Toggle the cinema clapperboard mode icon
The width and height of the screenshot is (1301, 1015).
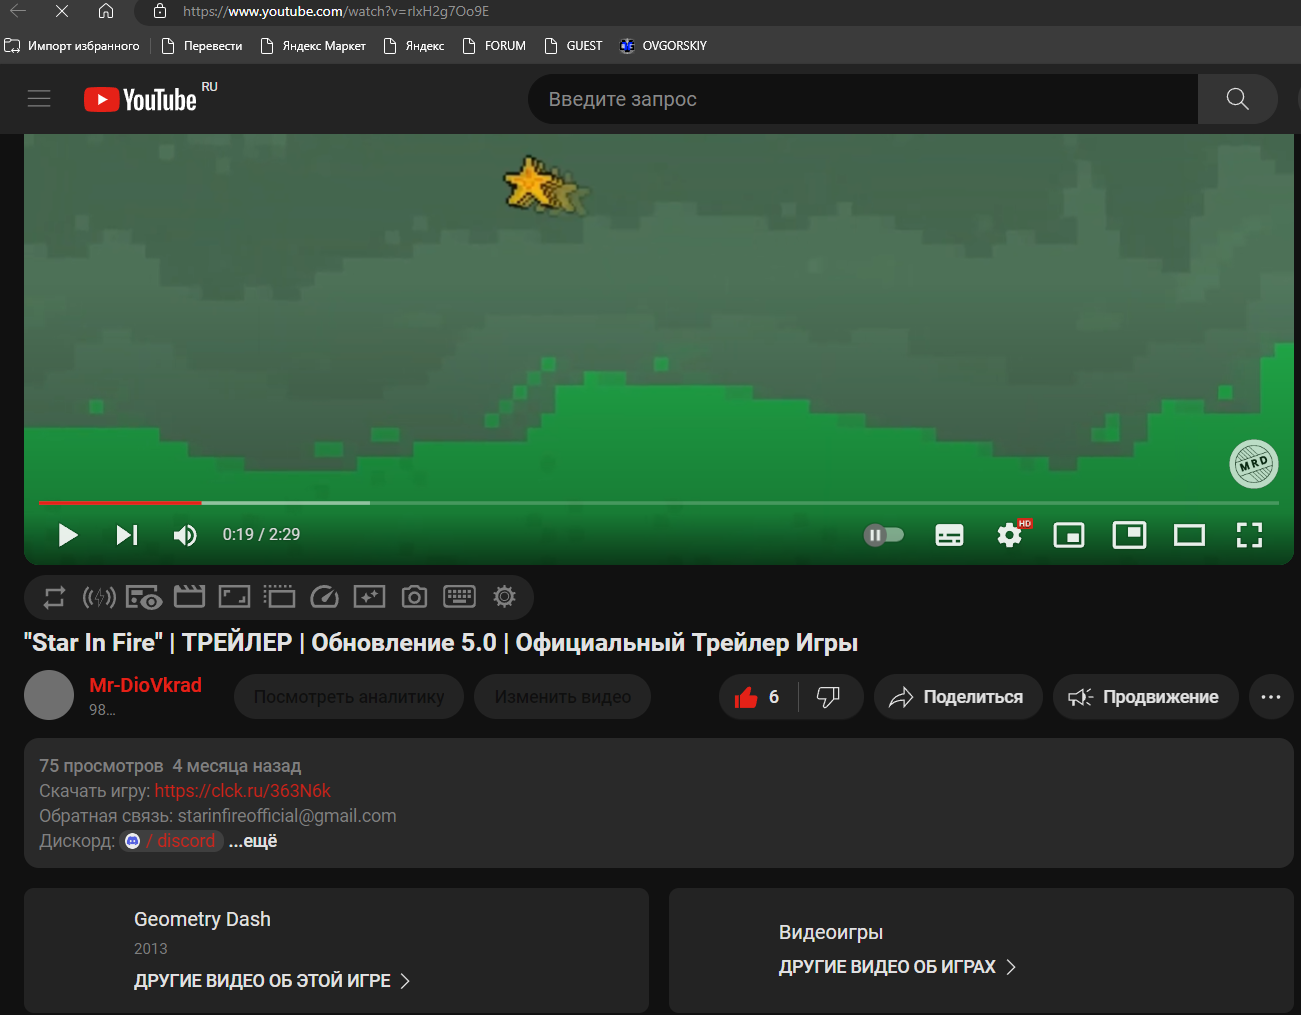[189, 597]
